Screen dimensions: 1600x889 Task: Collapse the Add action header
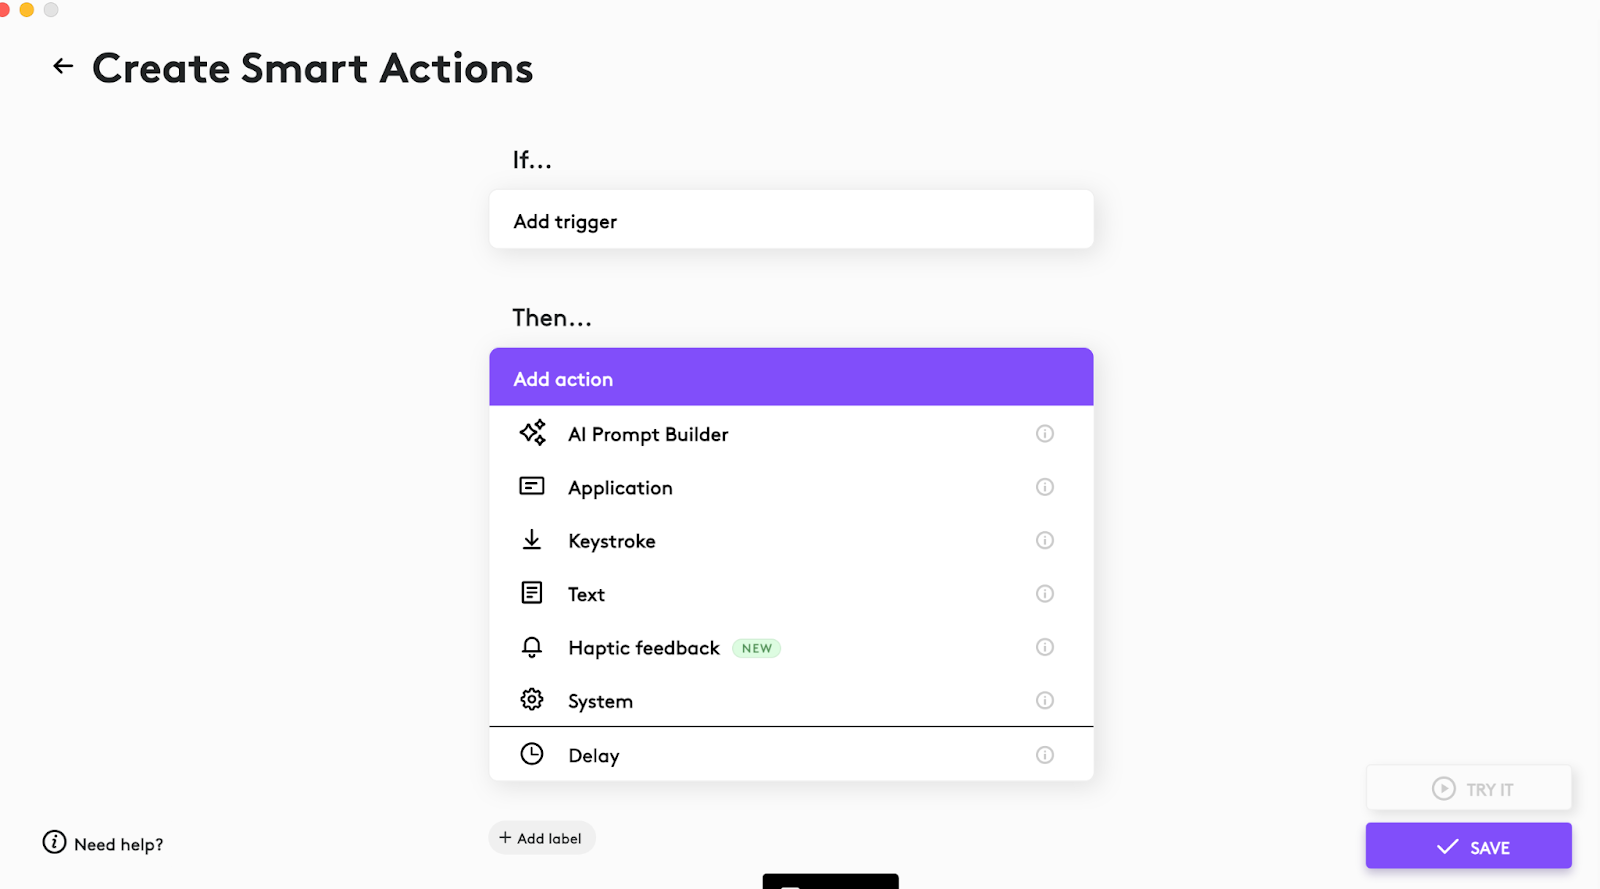(791, 377)
